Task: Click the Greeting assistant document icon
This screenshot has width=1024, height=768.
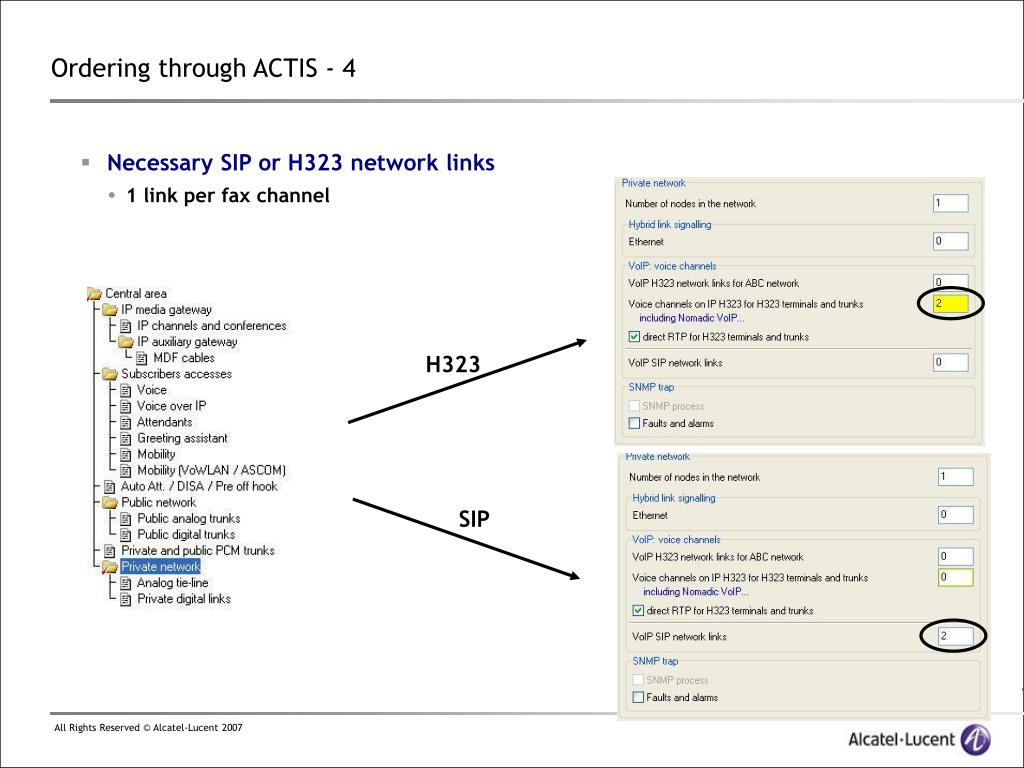Action: (x=126, y=439)
